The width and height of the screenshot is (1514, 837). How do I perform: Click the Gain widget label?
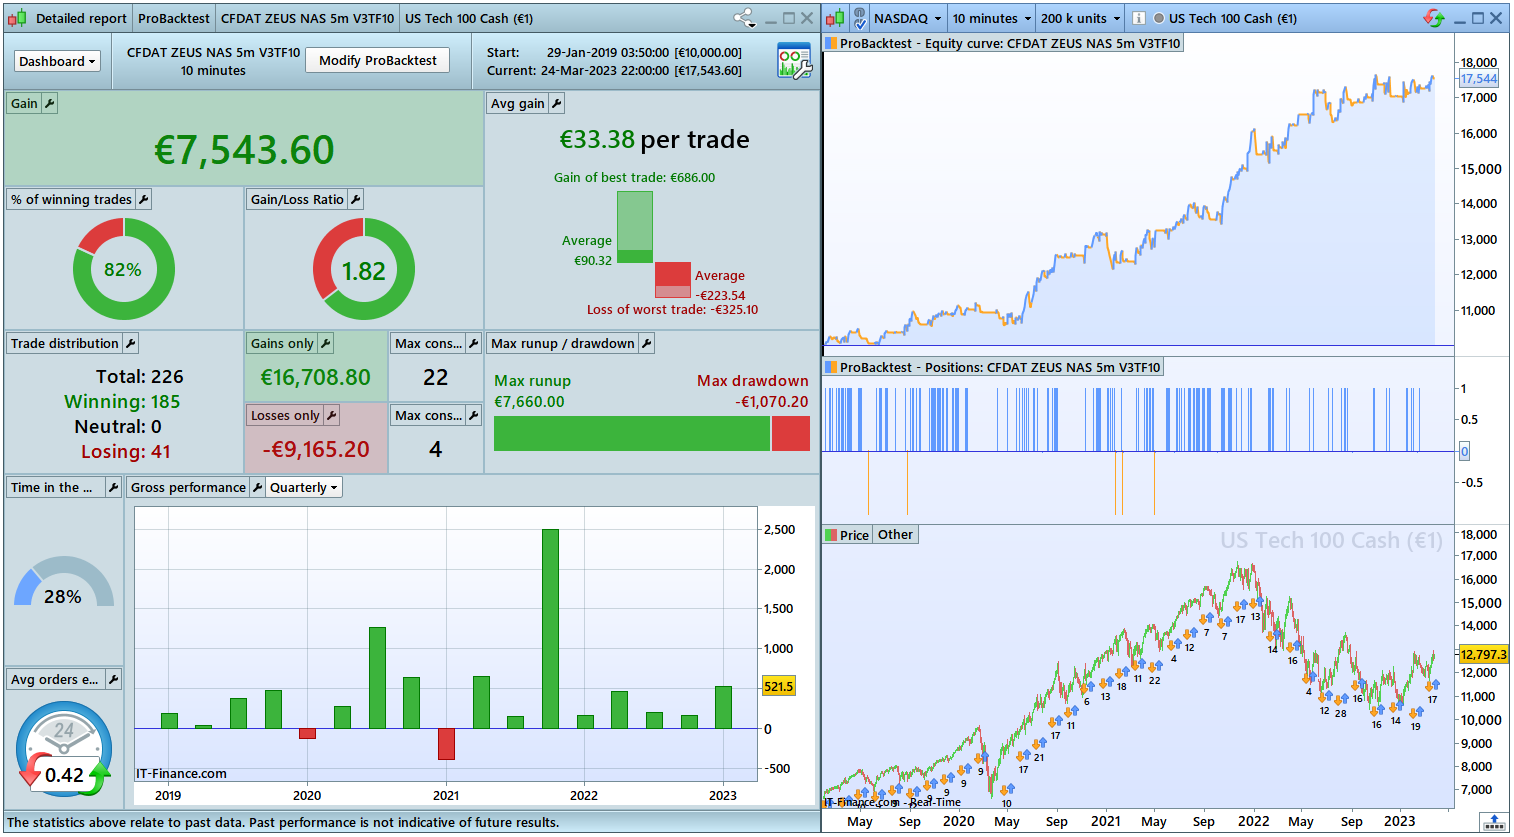point(24,103)
